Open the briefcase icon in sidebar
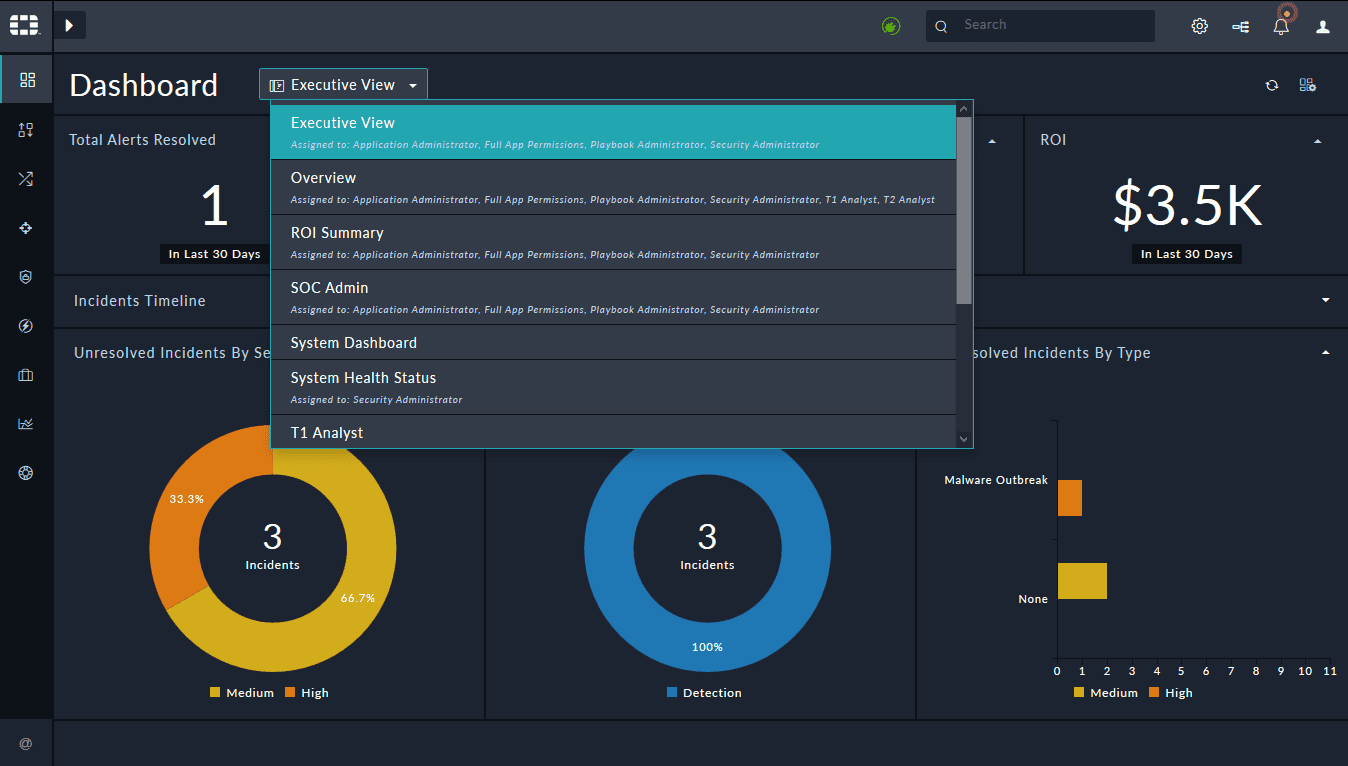The height and width of the screenshot is (766, 1348). tap(26, 375)
